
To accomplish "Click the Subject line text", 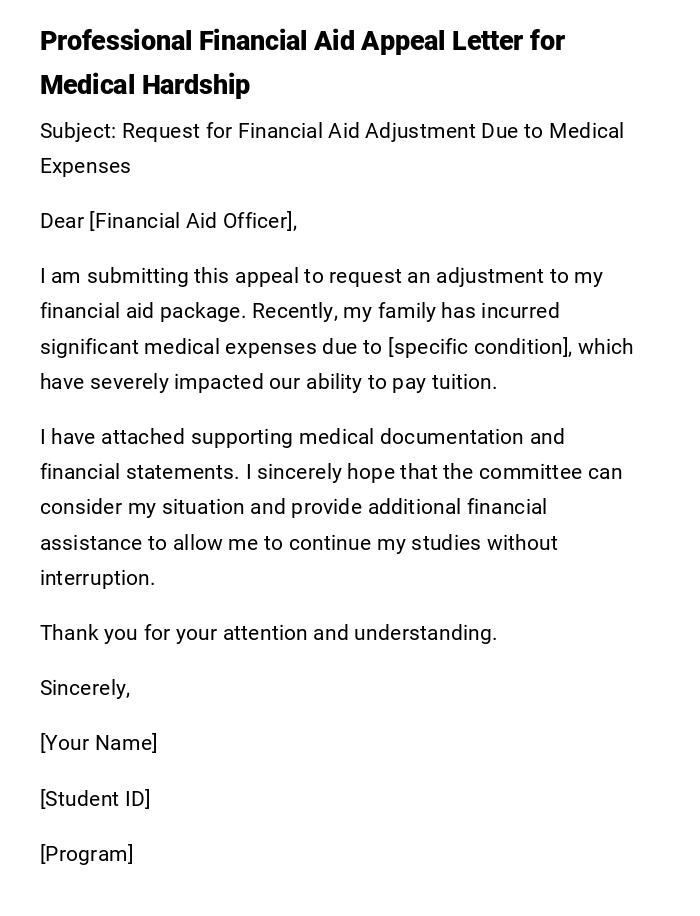I will pyautogui.click(x=331, y=132).
